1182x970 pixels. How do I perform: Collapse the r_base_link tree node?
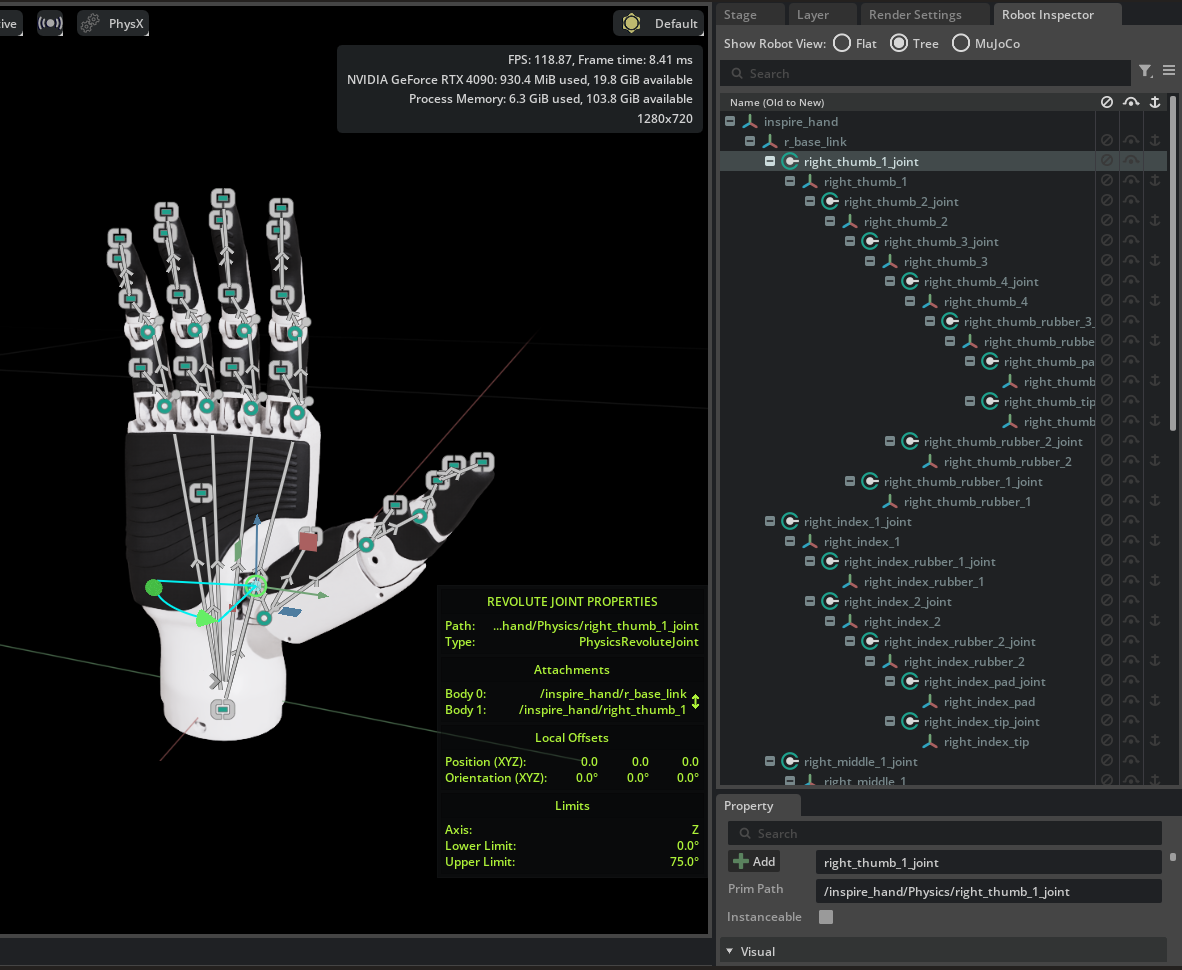[x=750, y=141]
